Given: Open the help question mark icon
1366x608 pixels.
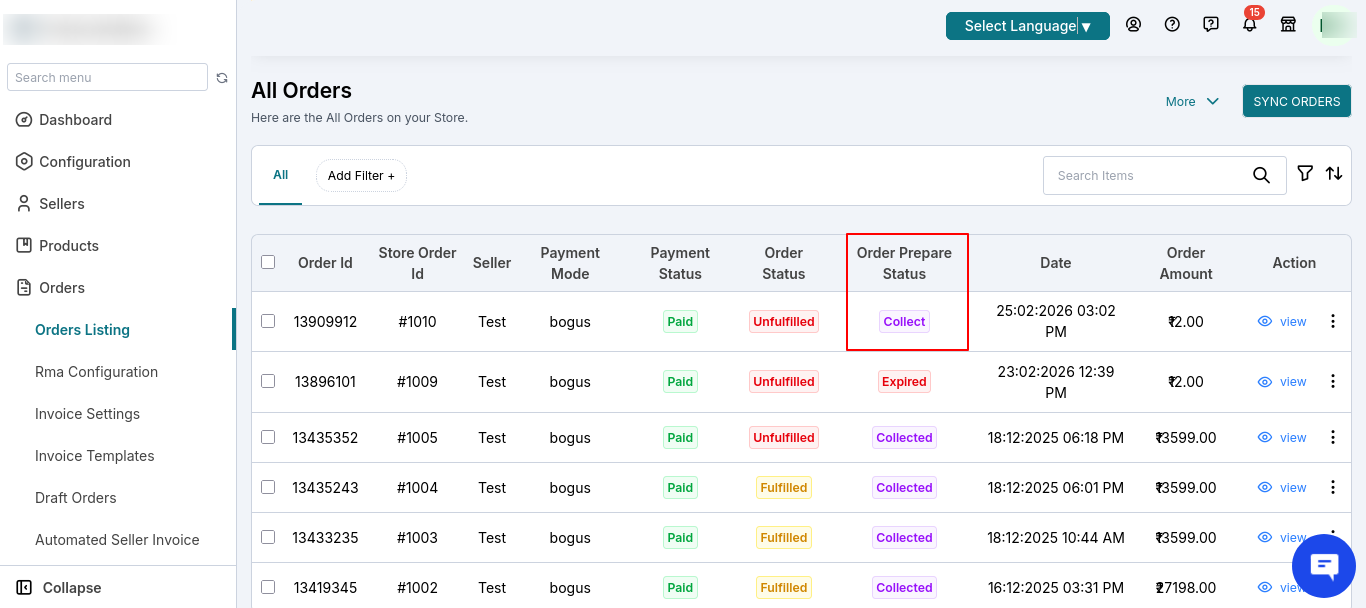Looking at the screenshot, I should coord(1172,25).
